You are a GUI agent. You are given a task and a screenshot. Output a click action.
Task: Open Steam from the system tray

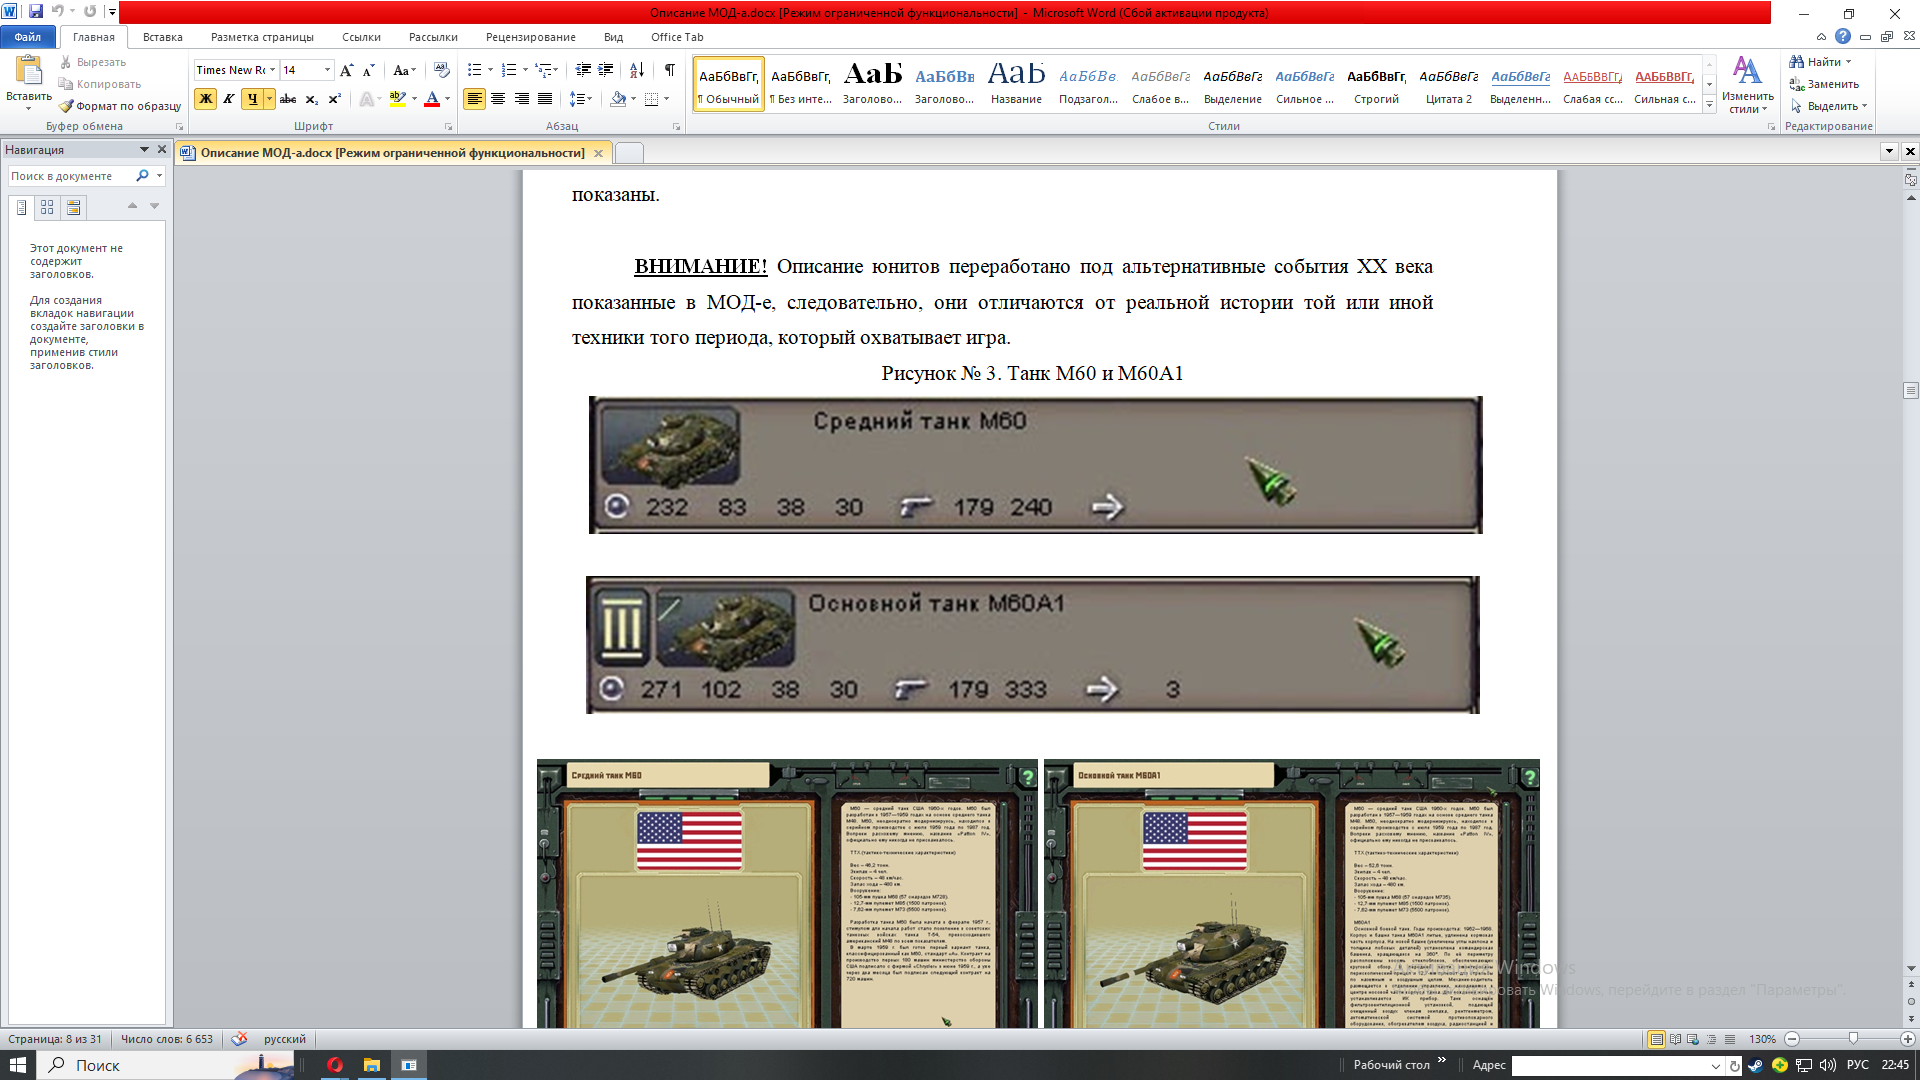[x=1755, y=1065]
